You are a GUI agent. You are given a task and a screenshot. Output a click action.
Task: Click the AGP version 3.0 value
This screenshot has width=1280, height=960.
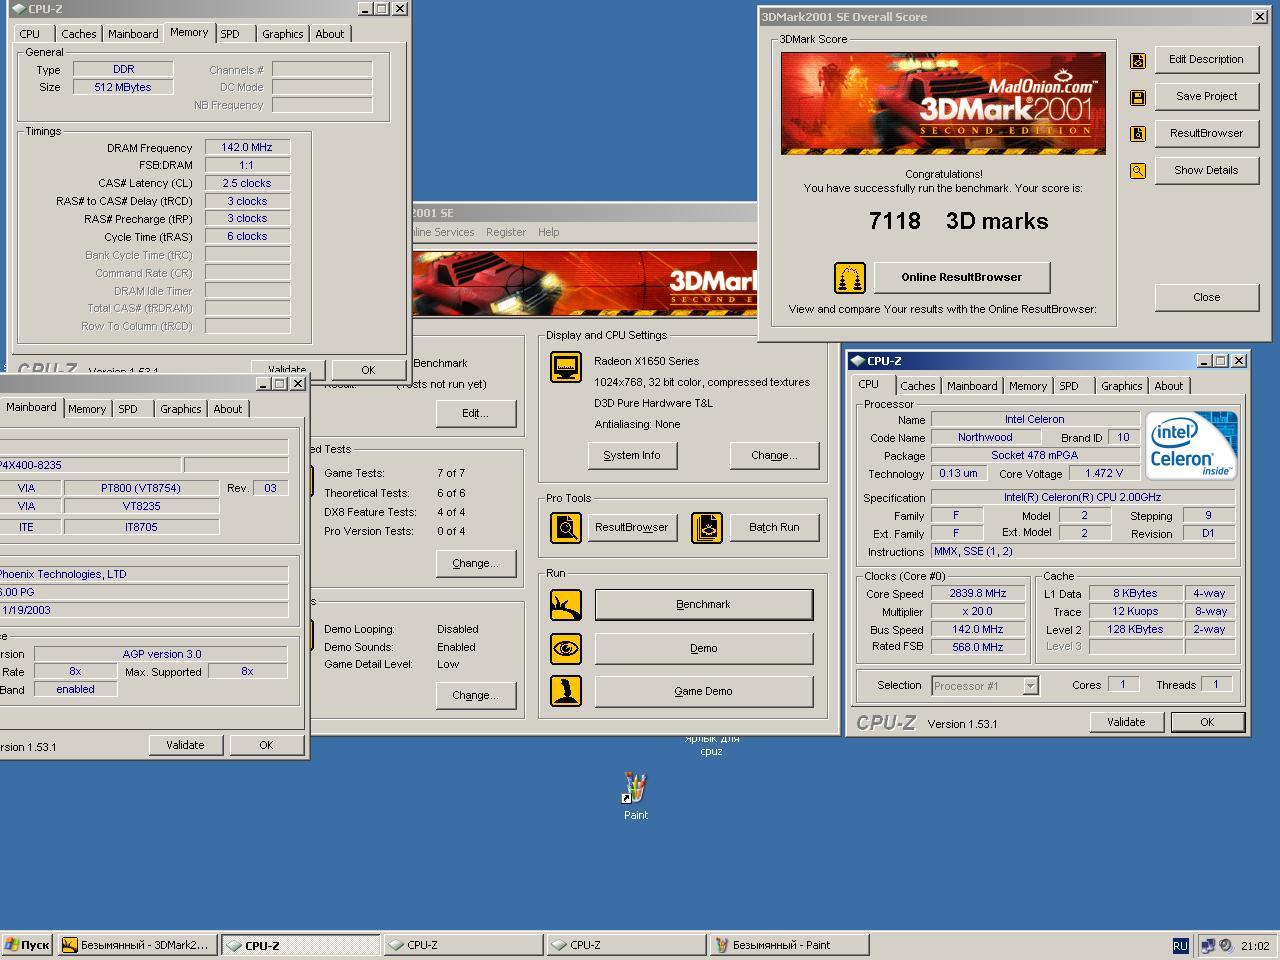click(x=161, y=654)
